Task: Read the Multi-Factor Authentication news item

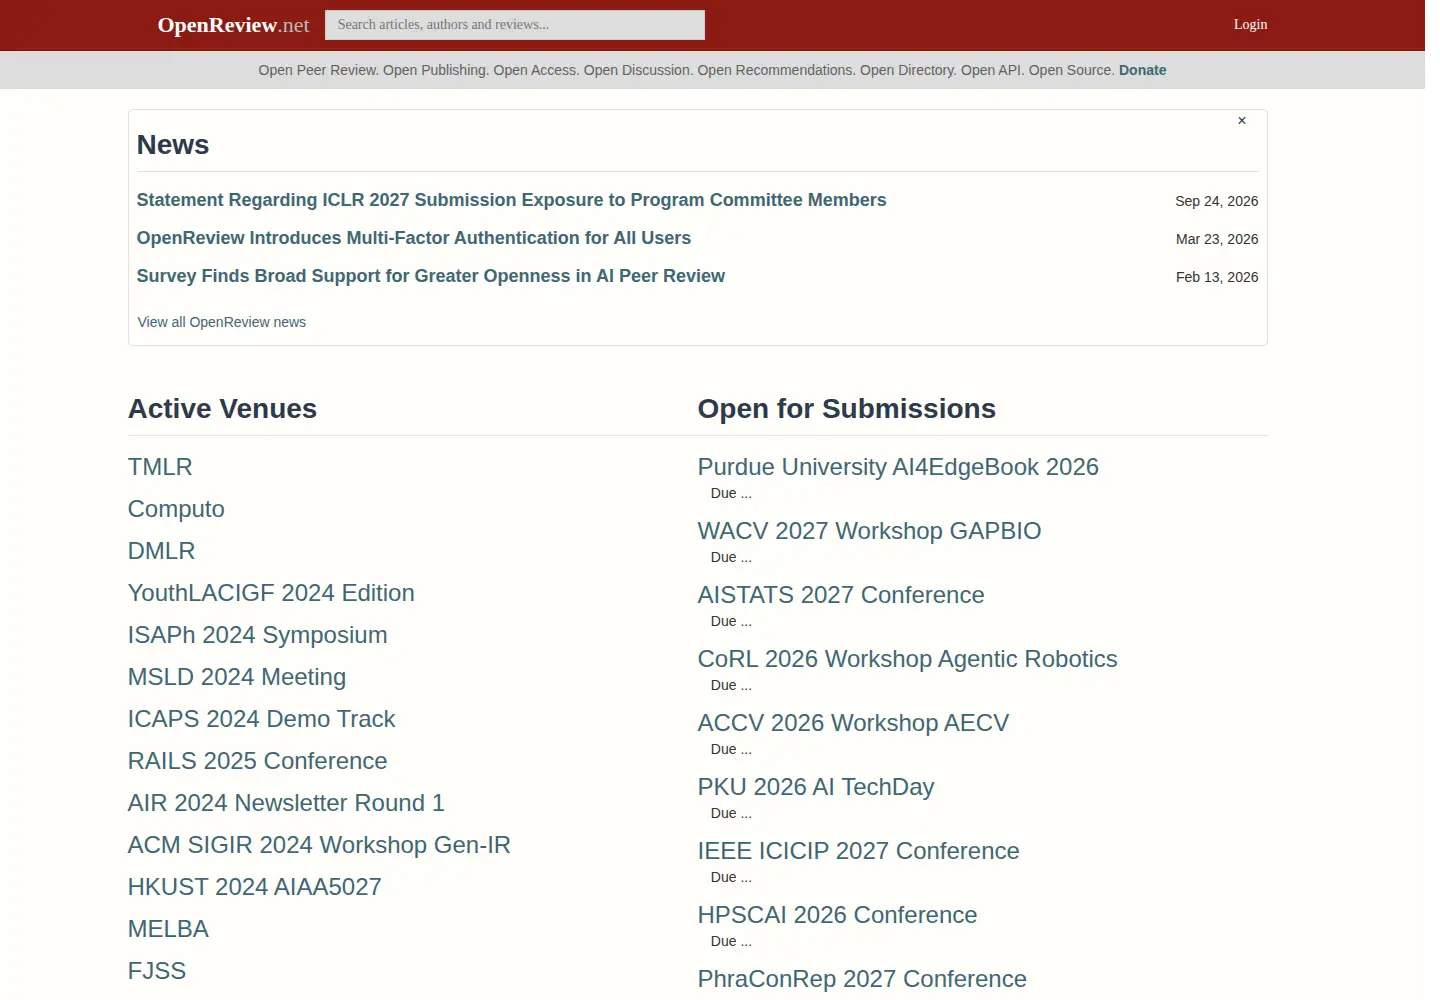Action: click(x=414, y=238)
